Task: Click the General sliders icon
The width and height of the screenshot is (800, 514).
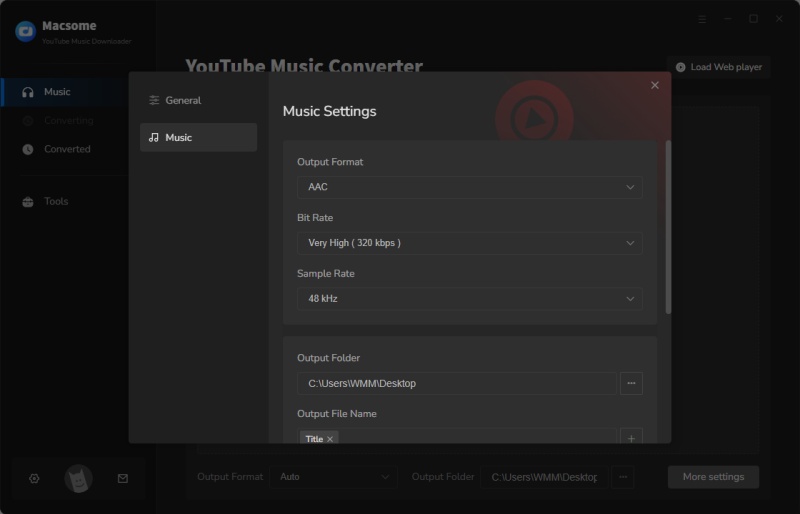Action: pyautogui.click(x=154, y=101)
